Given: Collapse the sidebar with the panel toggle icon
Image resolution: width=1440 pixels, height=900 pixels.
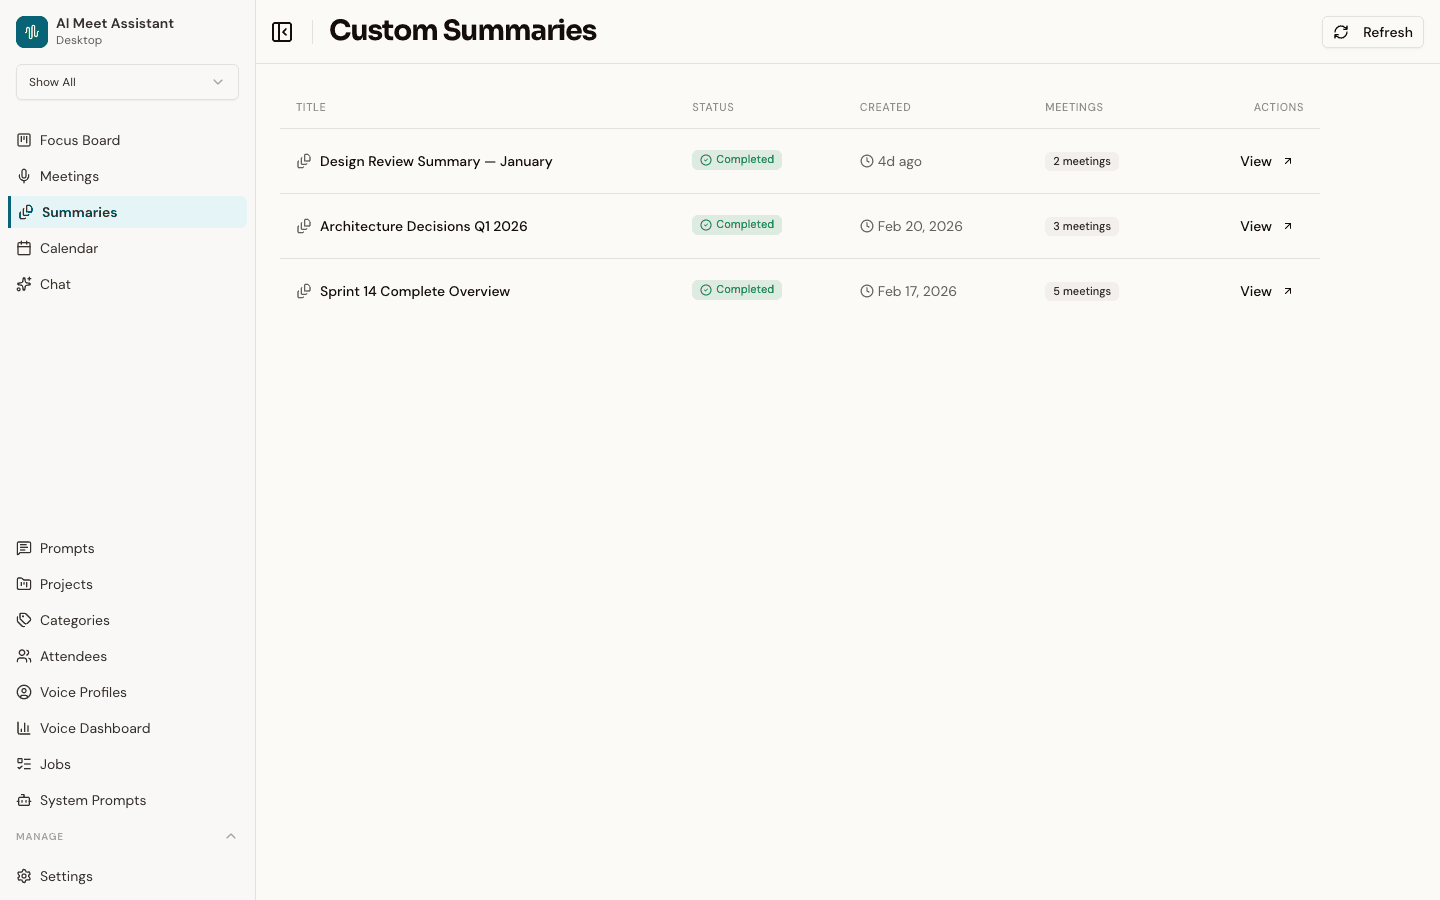Looking at the screenshot, I should click(282, 31).
